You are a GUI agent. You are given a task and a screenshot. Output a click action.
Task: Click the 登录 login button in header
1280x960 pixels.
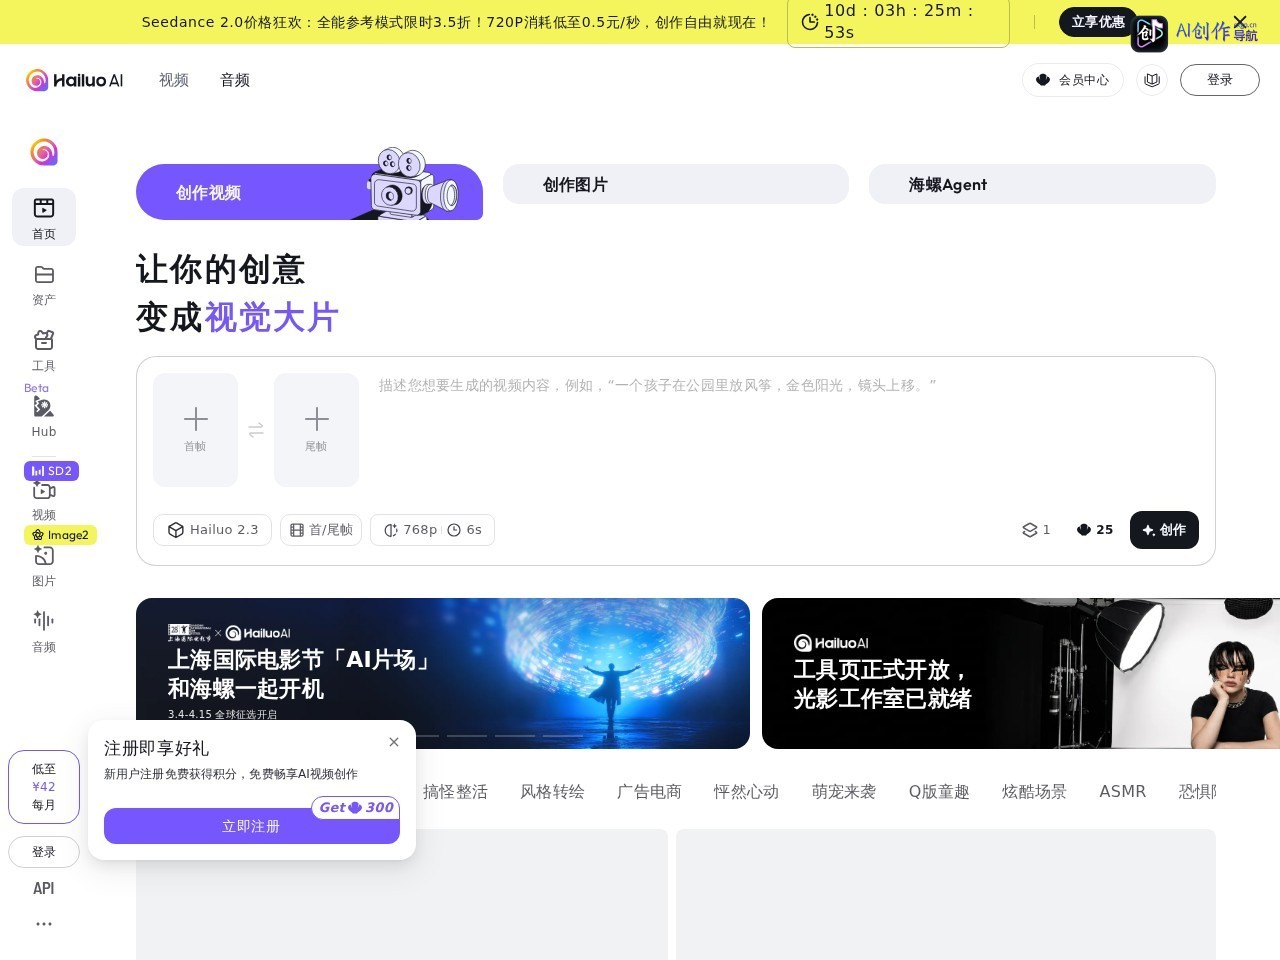tap(1220, 80)
